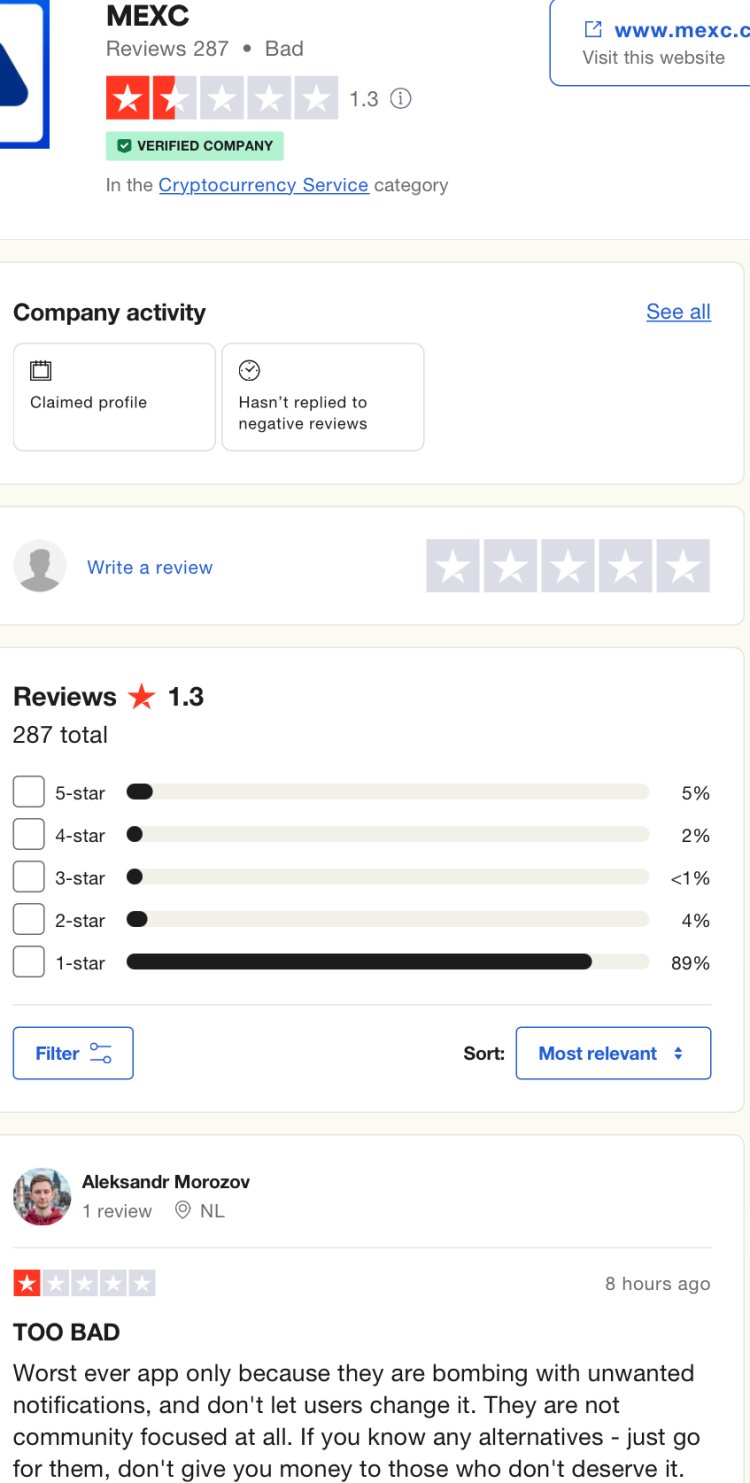Open the Cryptocurrency Service category link

click(263, 185)
